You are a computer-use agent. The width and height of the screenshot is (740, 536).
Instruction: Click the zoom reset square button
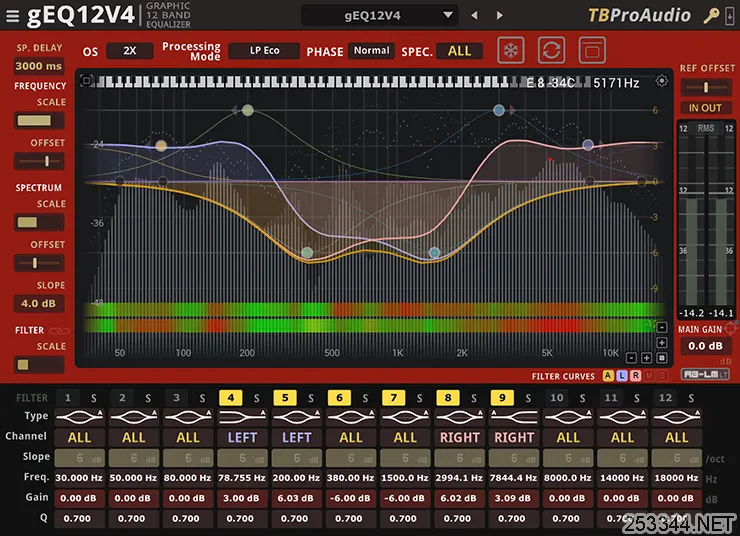[x=662, y=358]
